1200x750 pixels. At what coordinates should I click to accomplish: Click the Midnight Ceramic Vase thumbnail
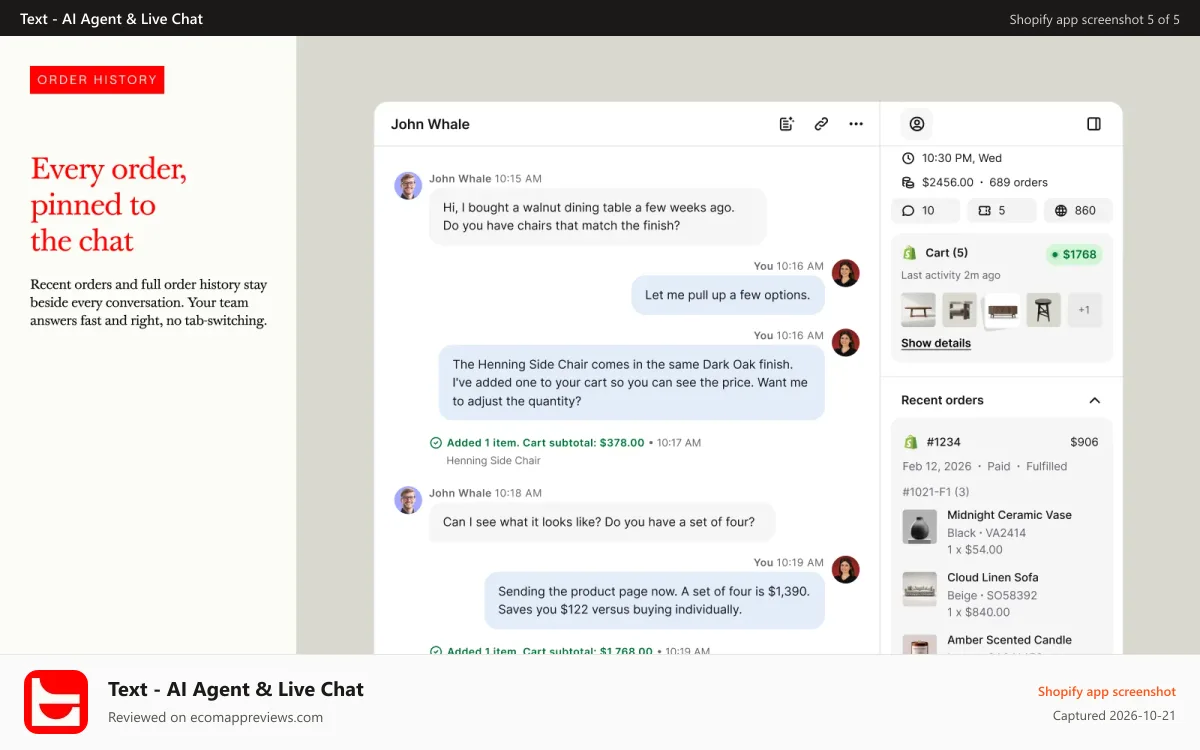coord(919,527)
